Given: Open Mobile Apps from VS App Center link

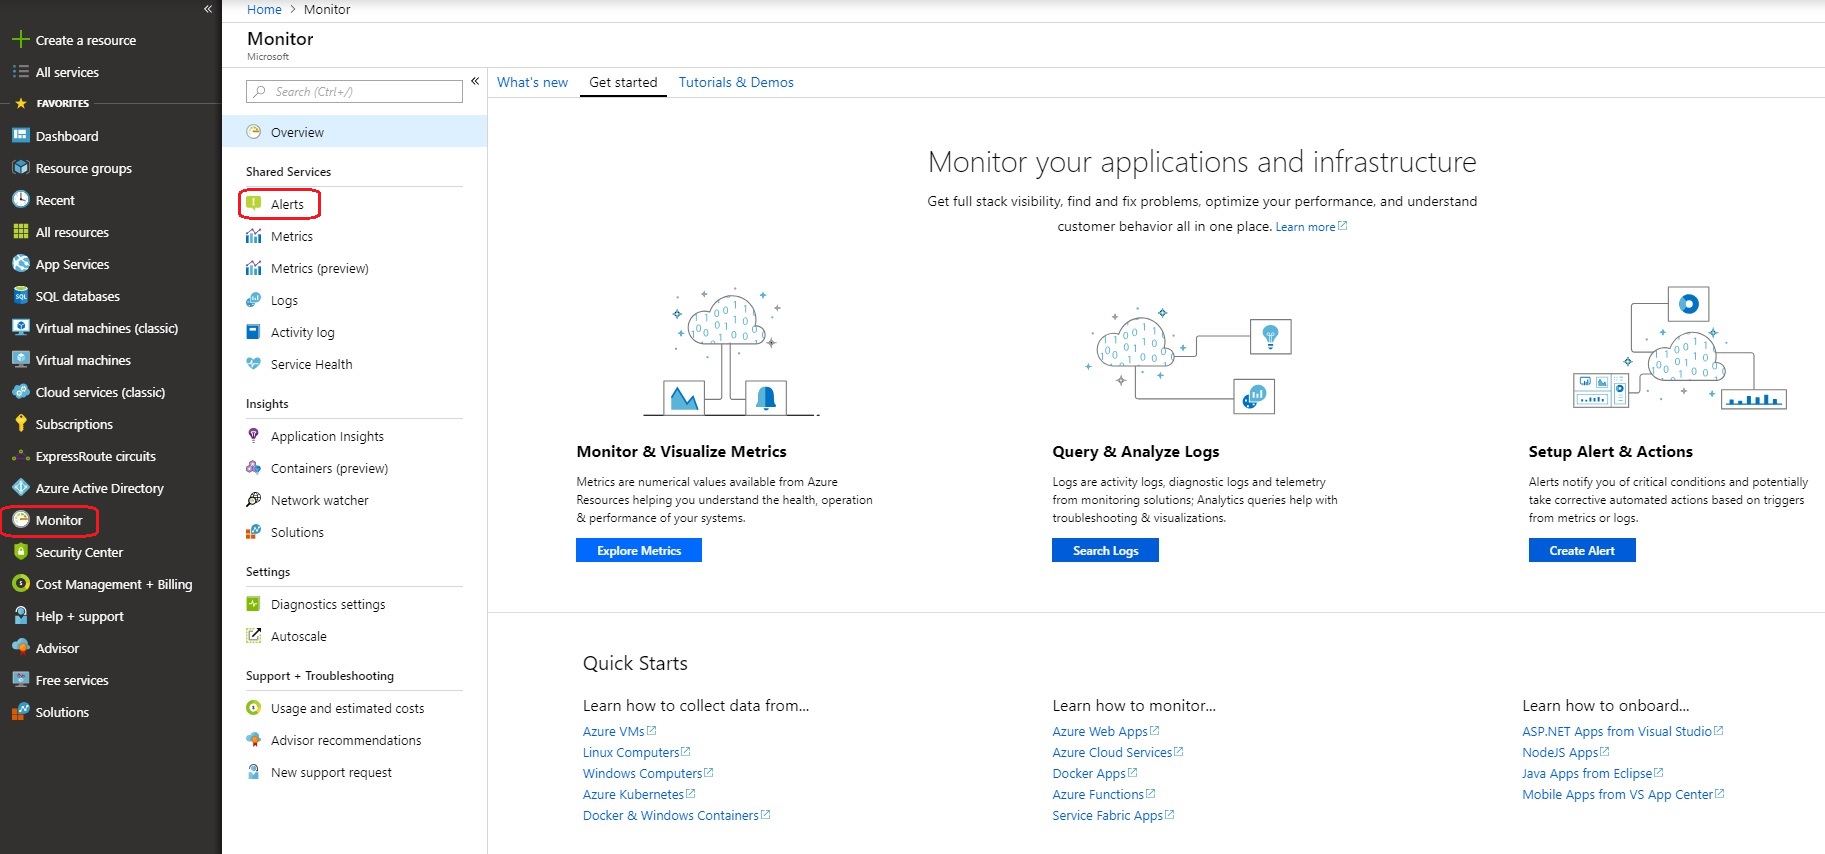Looking at the screenshot, I should click(x=1623, y=794).
